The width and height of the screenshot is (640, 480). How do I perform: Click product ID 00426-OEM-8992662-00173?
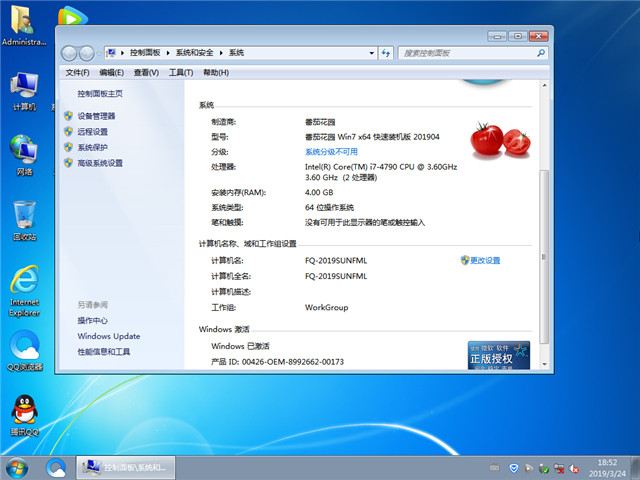pyautogui.click(x=293, y=362)
